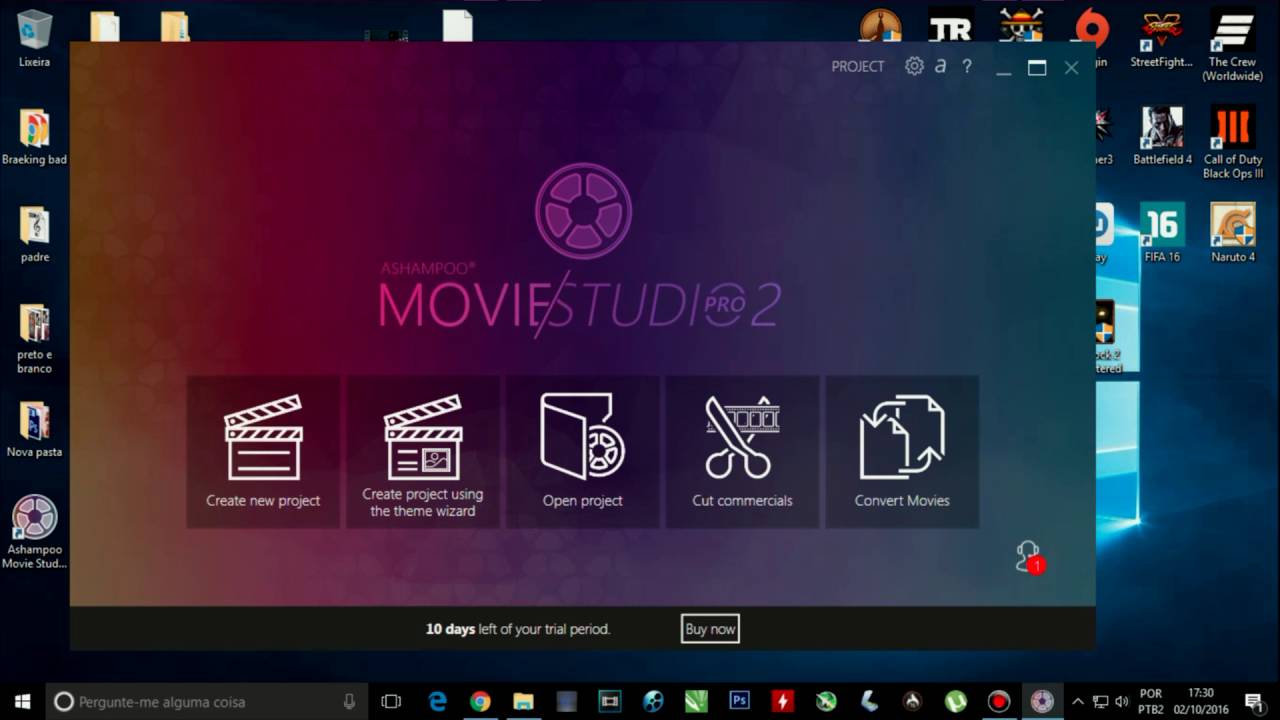1280x720 pixels.
Task: Click the '10 days left of your trial period' text
Action: coord(518,629)
